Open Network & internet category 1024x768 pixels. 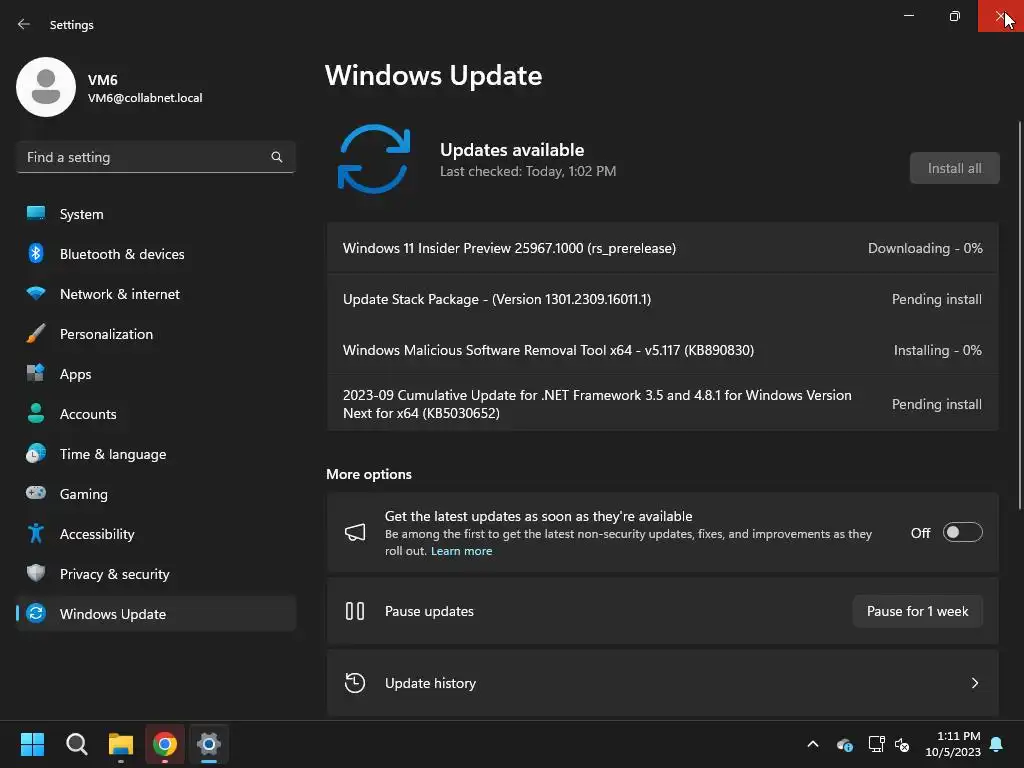tap(156, 294)
